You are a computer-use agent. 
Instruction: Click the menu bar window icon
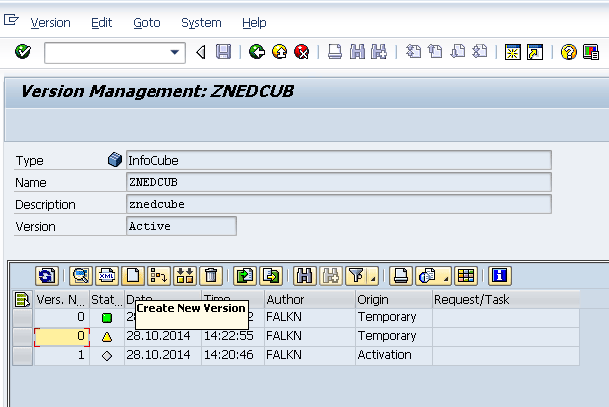pyautogui.click(x=11, y=19)
